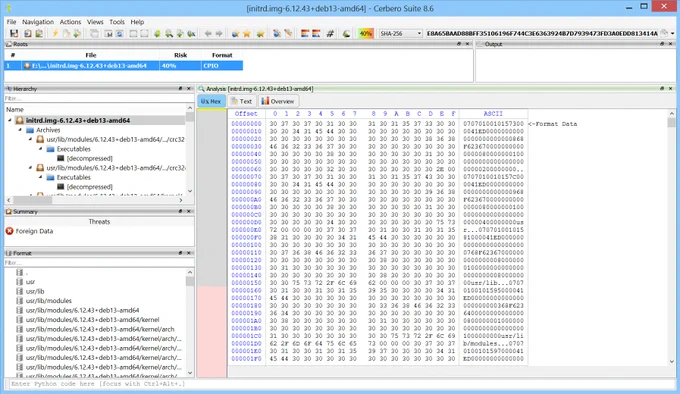Click the pencil edit toolbar icon
This screenshot has height=394, width=680.
(288, 33)
